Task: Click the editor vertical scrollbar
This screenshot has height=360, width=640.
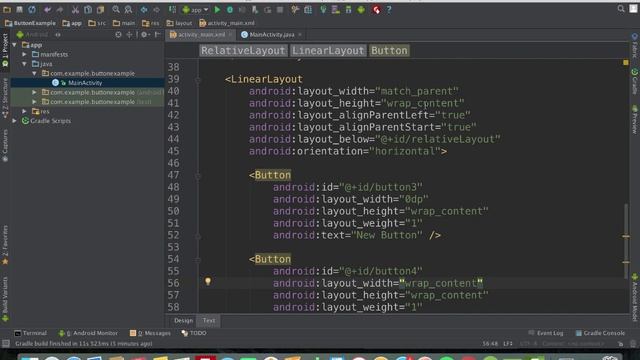Action: pos(626,241)
